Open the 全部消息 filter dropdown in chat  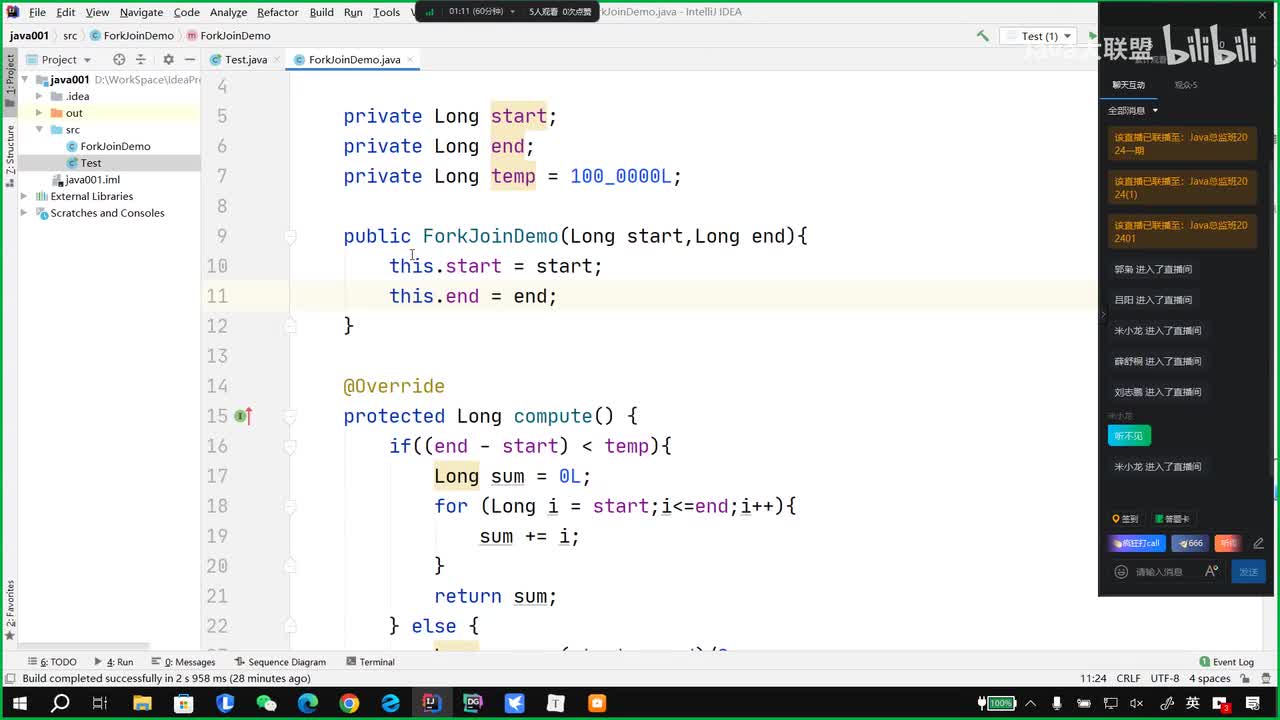1133,111
